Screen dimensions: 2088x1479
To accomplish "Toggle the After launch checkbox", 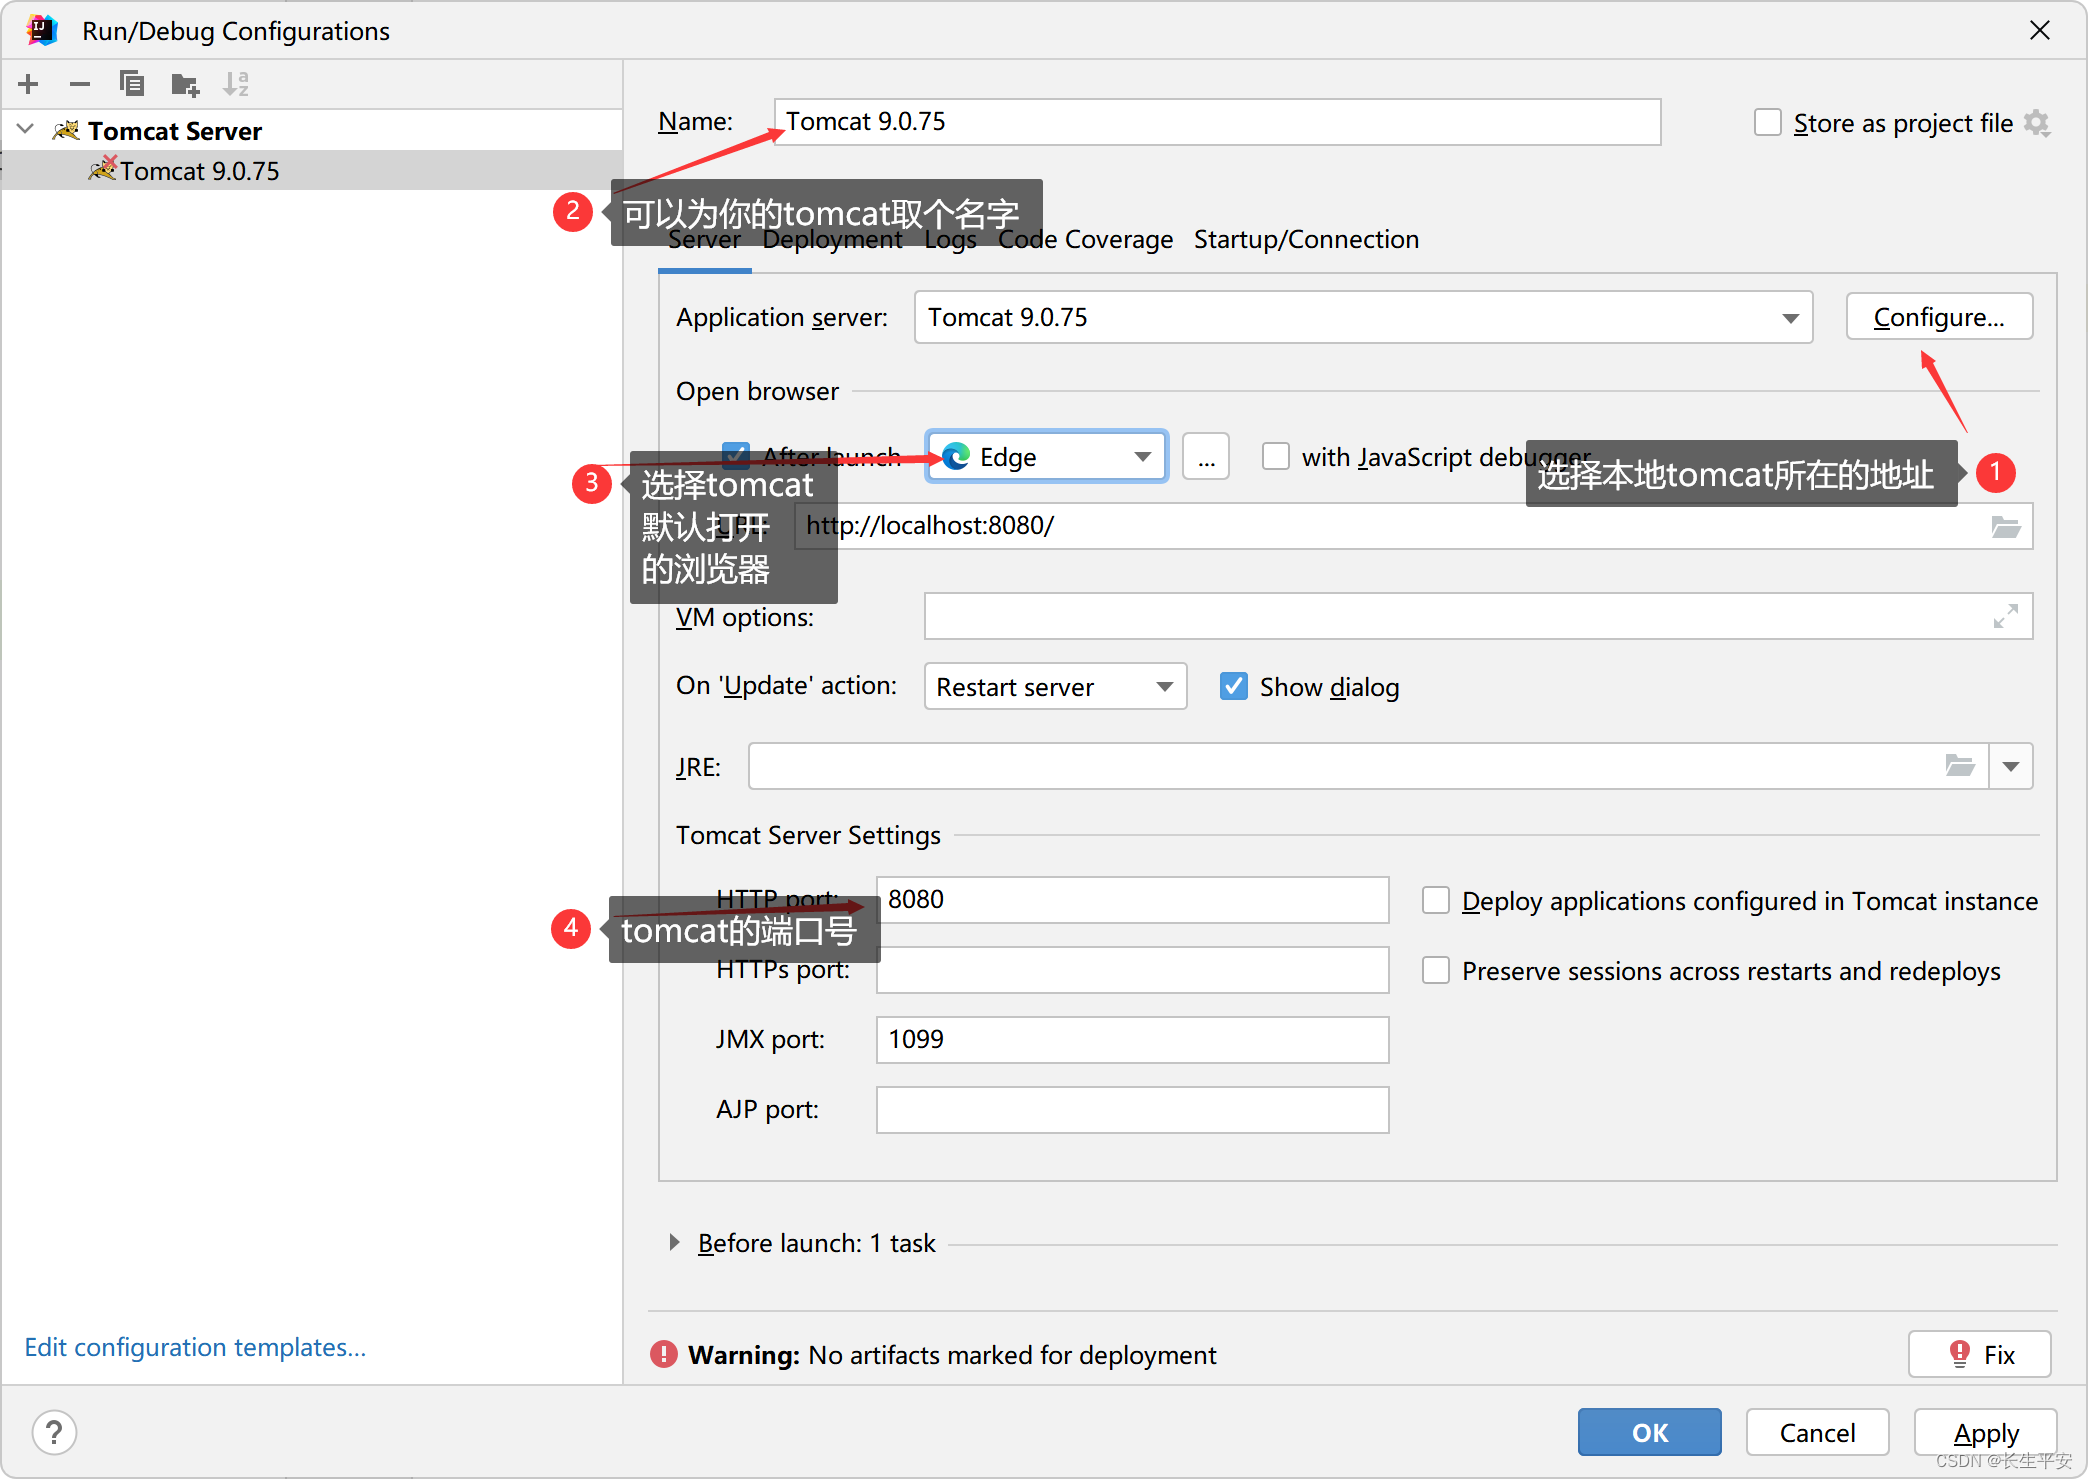I will [736, 457].
